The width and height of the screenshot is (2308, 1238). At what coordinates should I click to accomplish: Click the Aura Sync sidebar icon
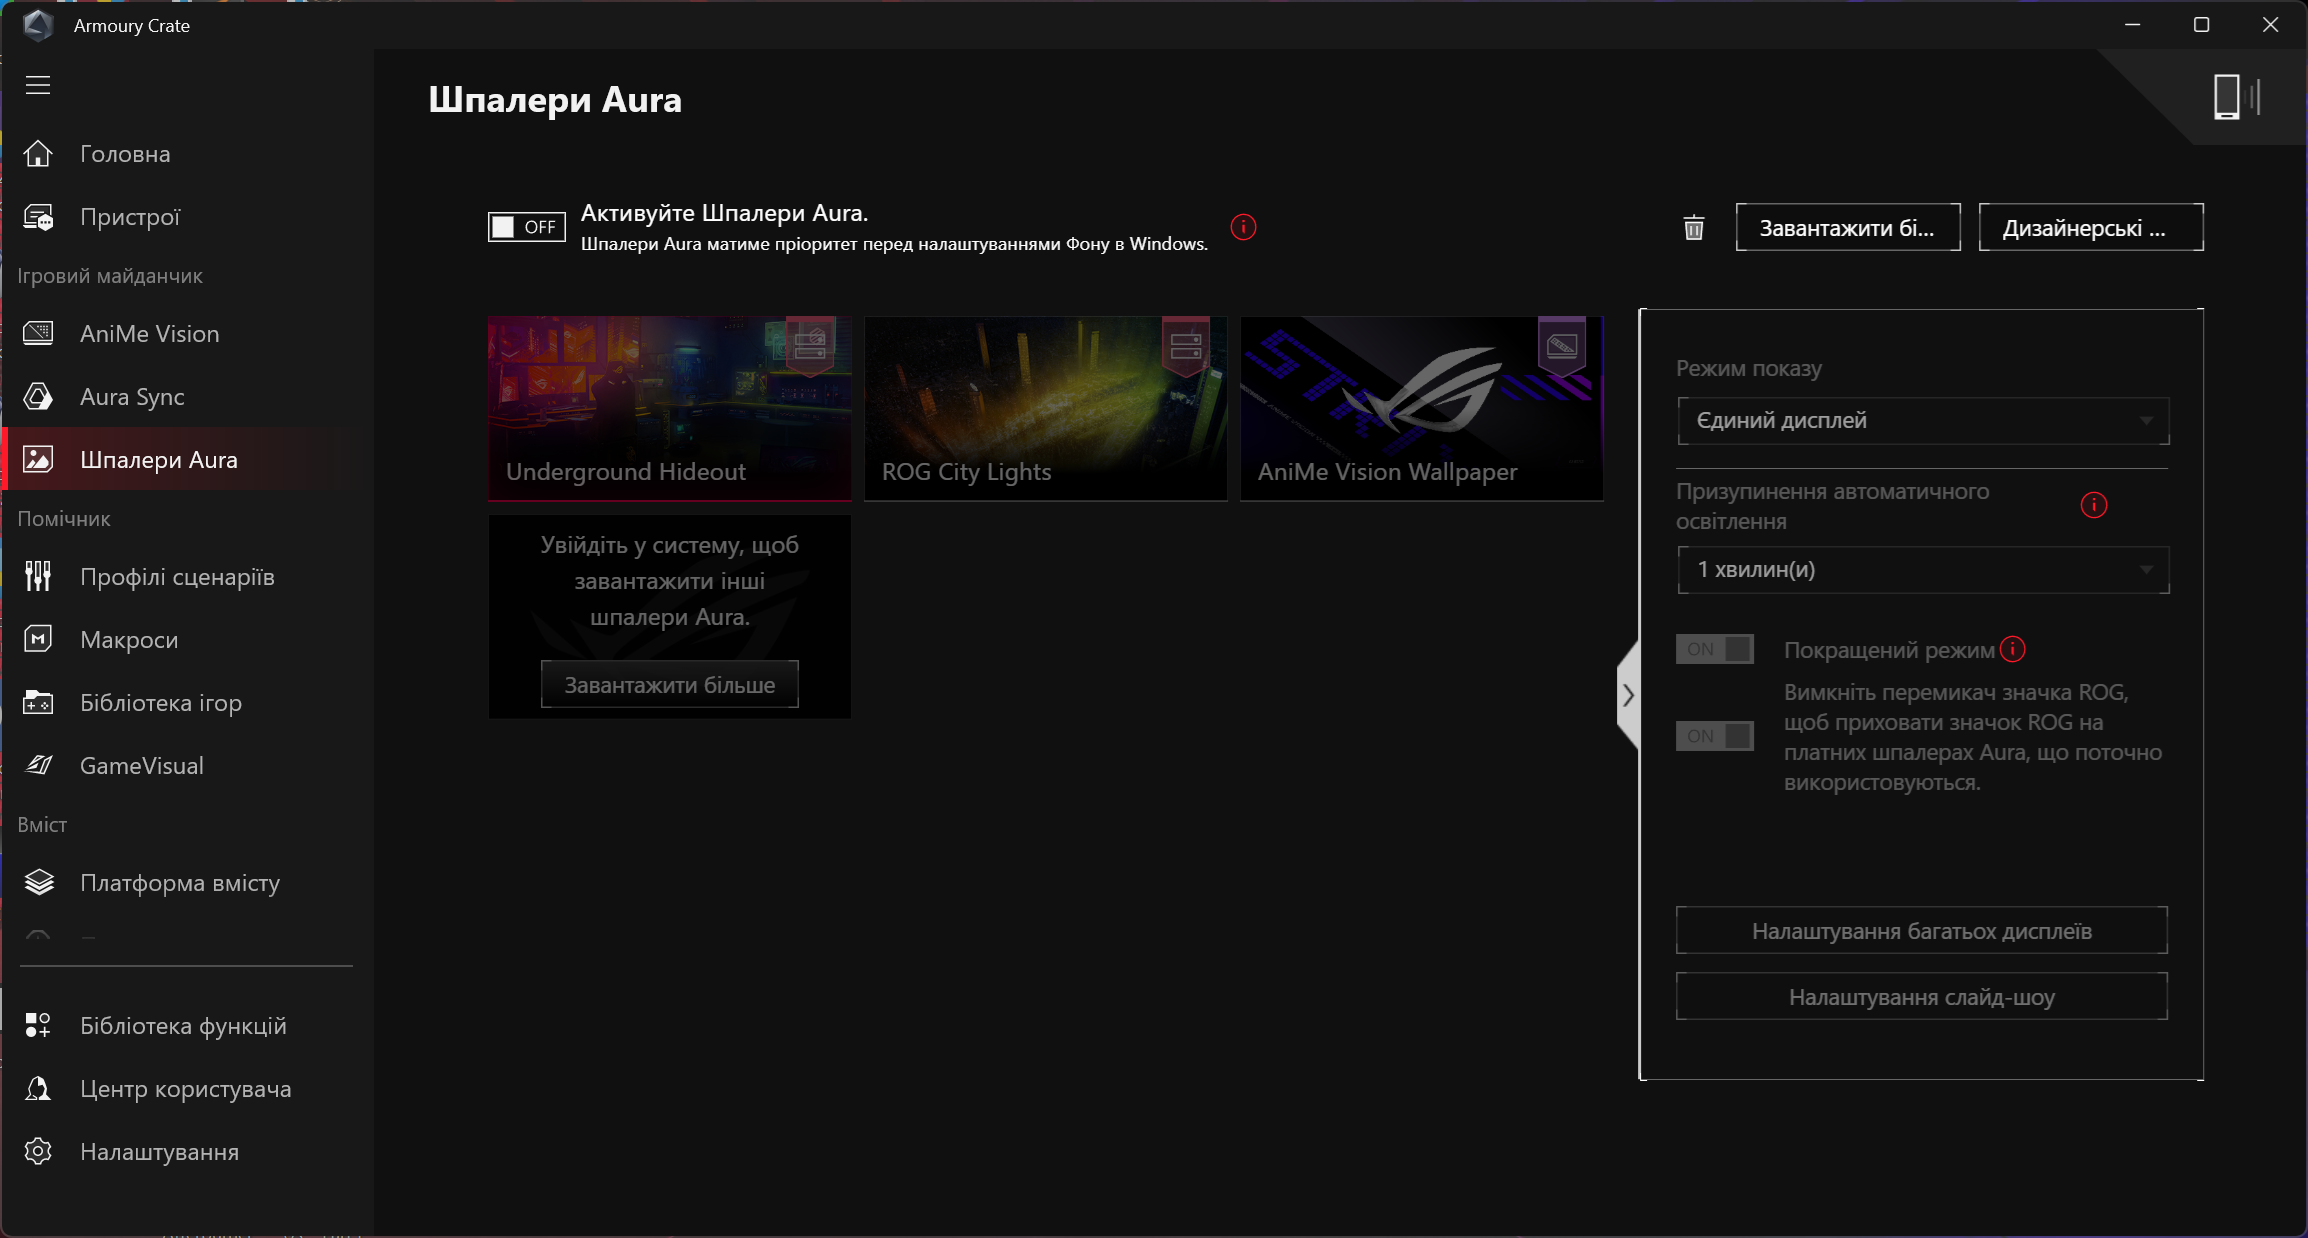point(38,397)
